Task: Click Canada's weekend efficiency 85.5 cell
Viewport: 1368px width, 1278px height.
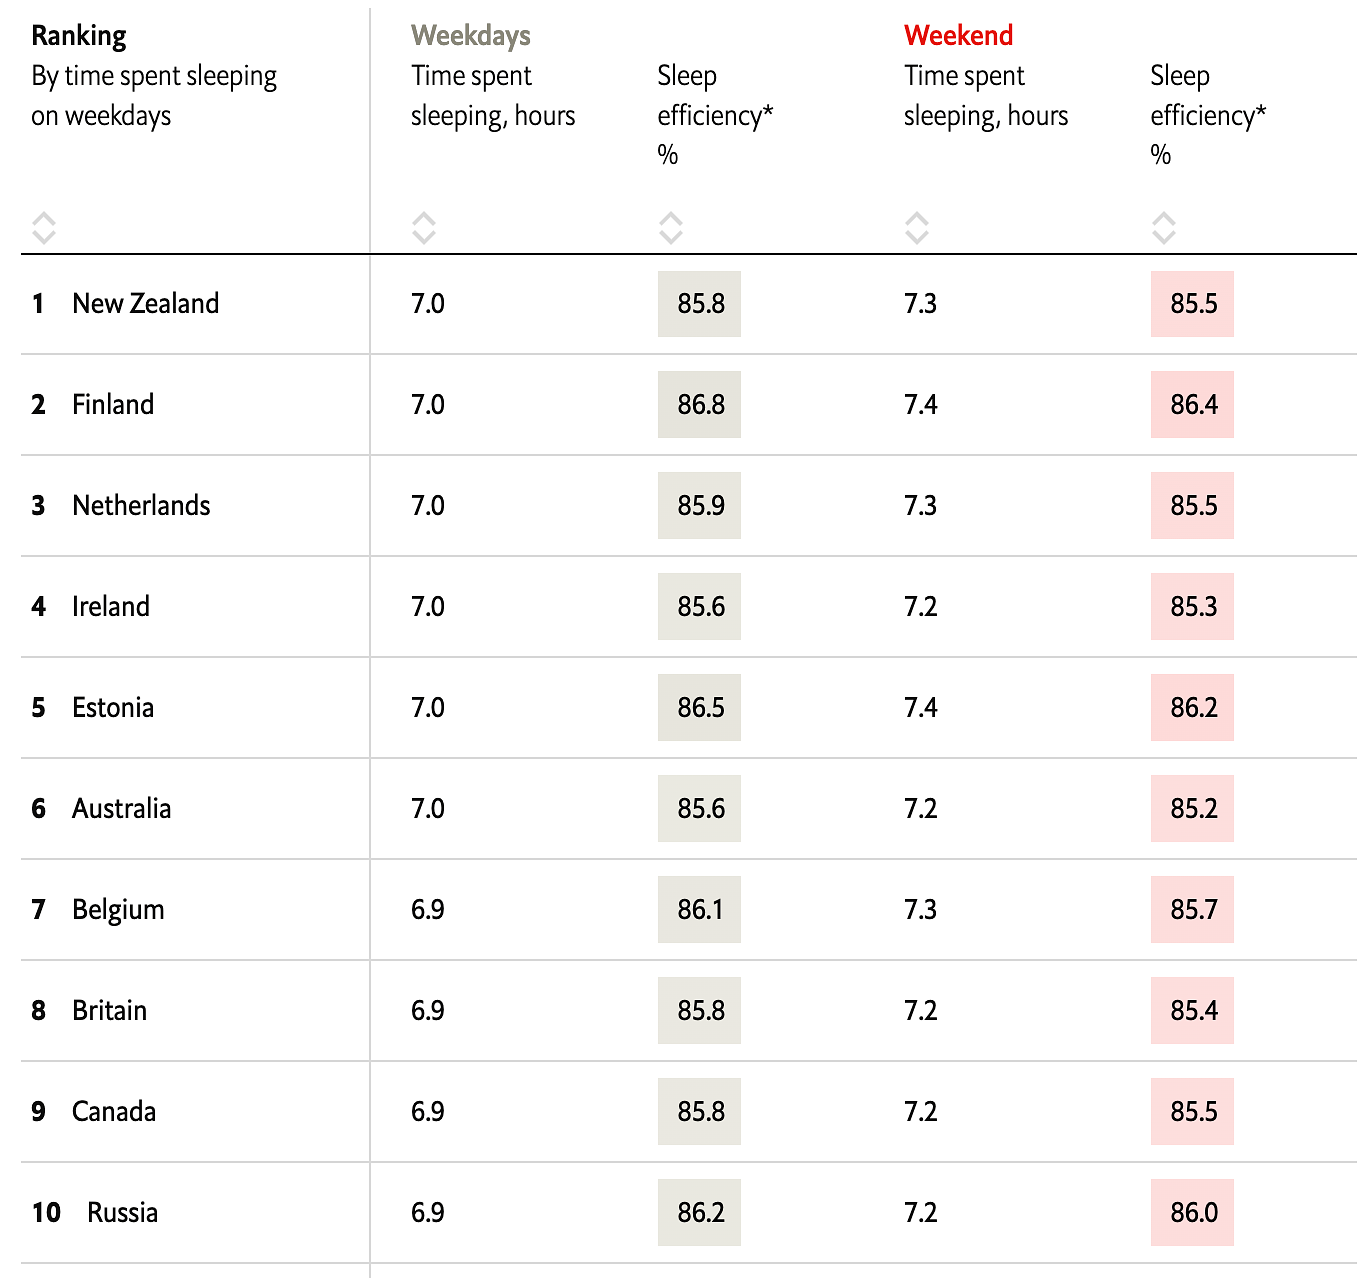Action: pyautogui.click(x=1193, y=1112)
